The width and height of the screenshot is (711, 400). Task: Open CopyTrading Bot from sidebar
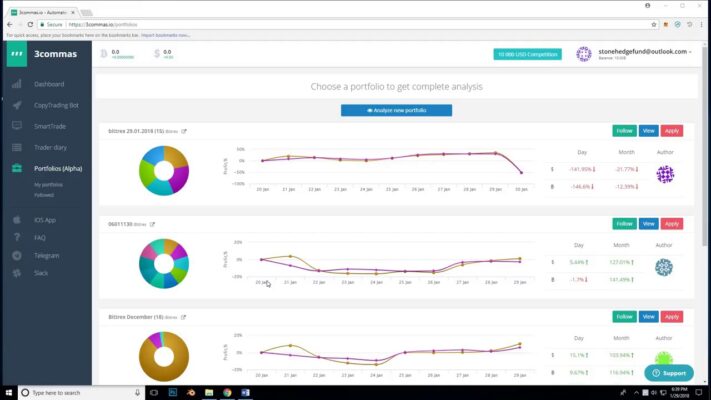coord(56,105)
